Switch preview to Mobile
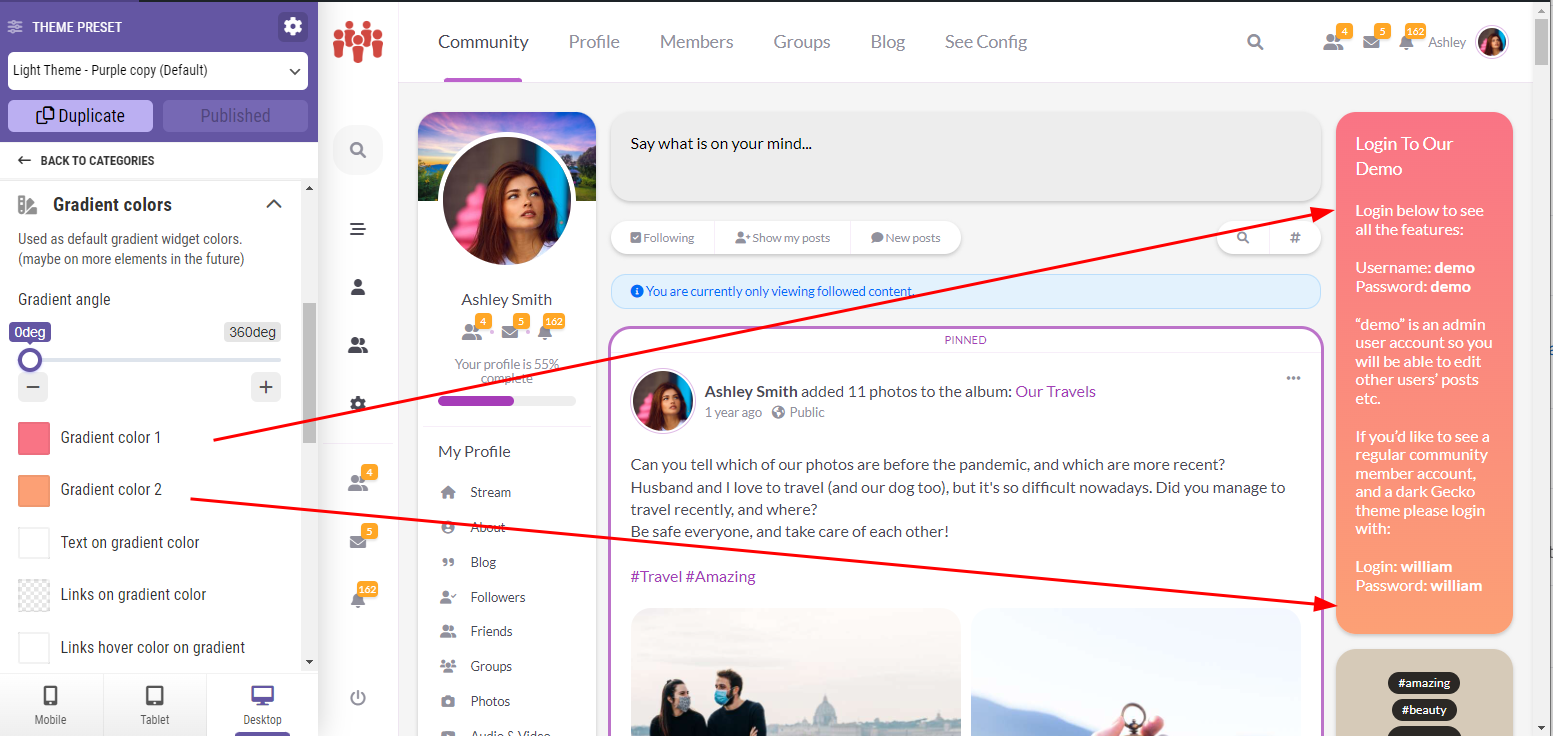The width and height of the screenshot is (1553, 736). click(x=51, y=705)
